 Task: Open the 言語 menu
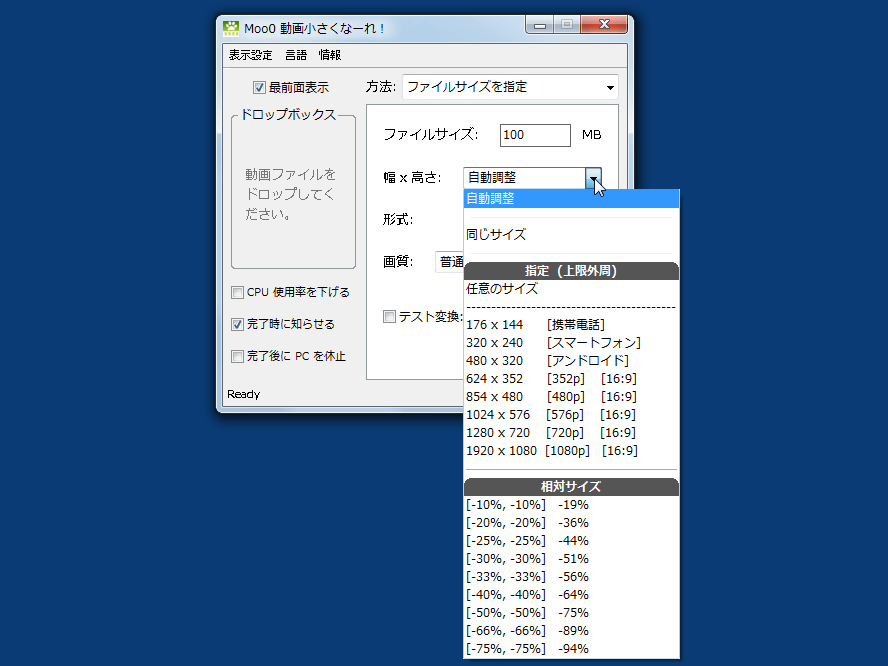(296, 55)
